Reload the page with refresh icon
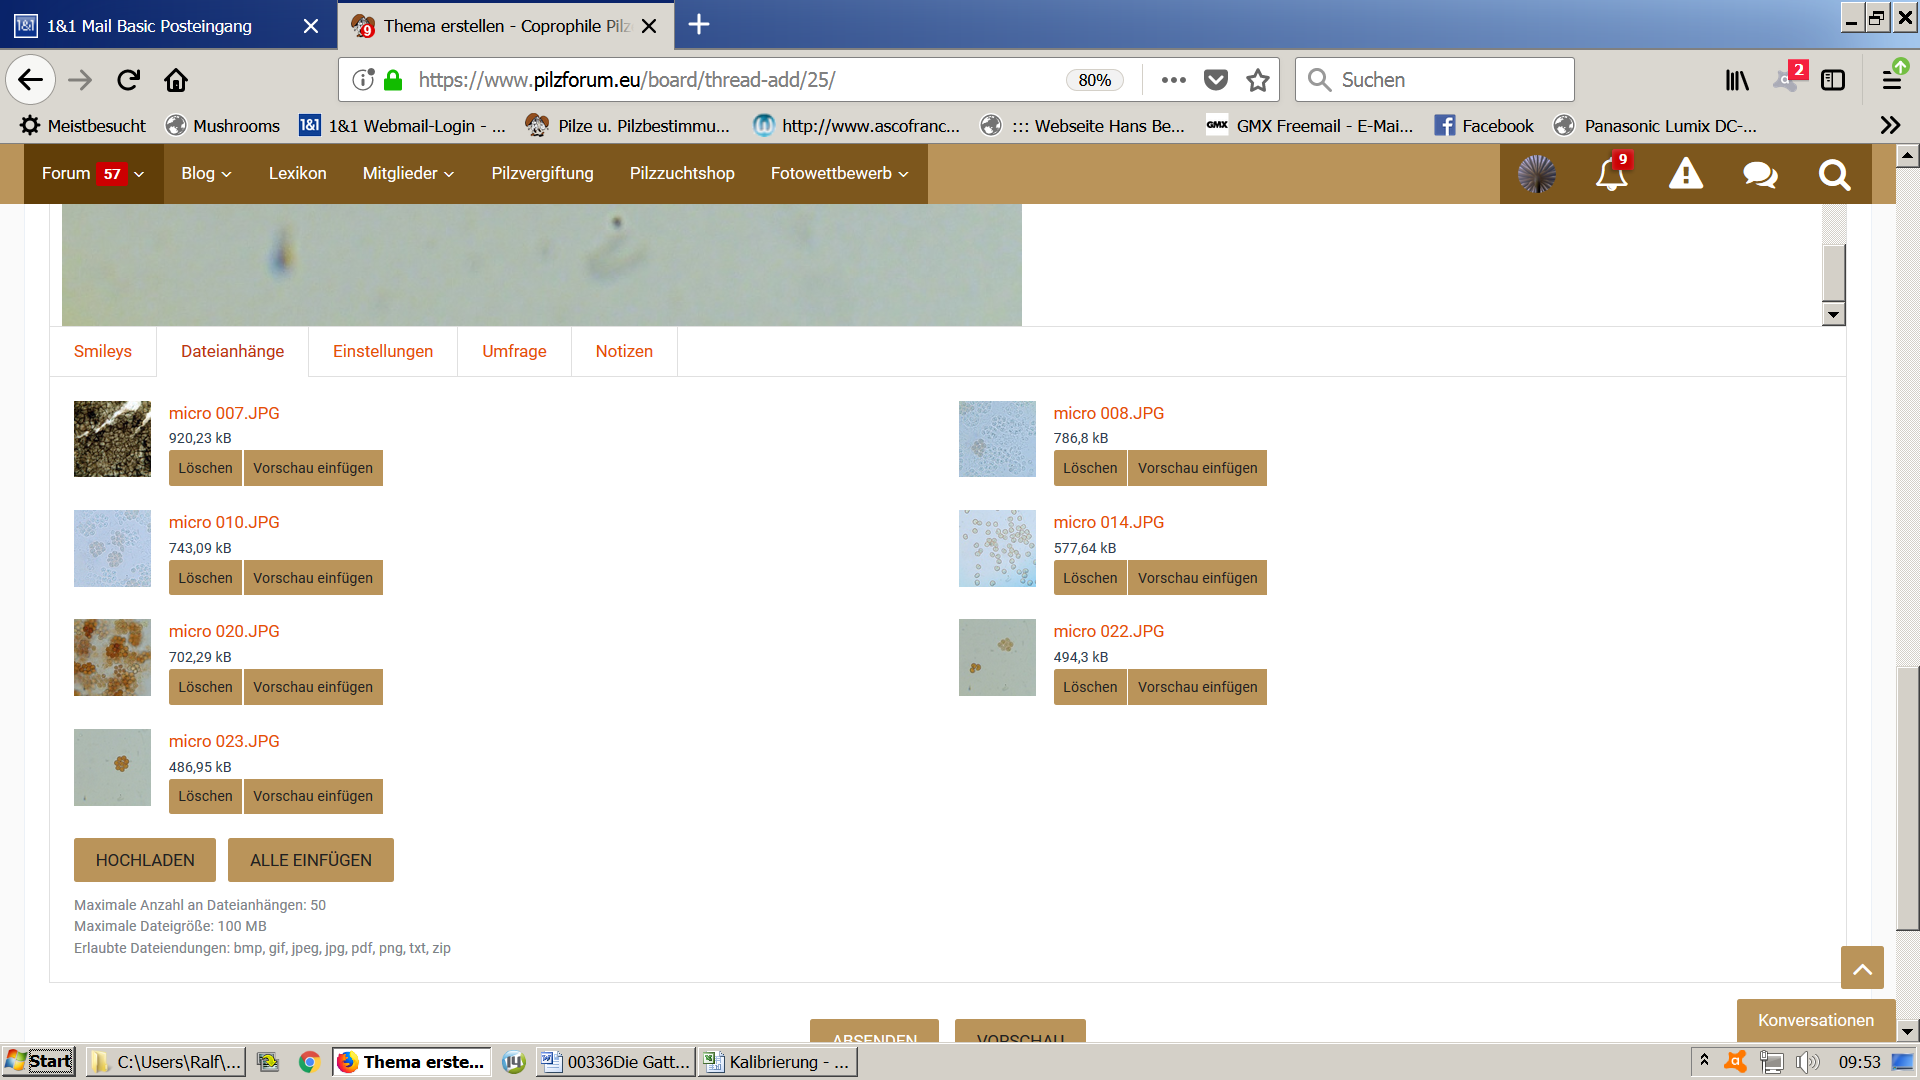This screenshot has height=1080, width=1920. coord(128,80)
